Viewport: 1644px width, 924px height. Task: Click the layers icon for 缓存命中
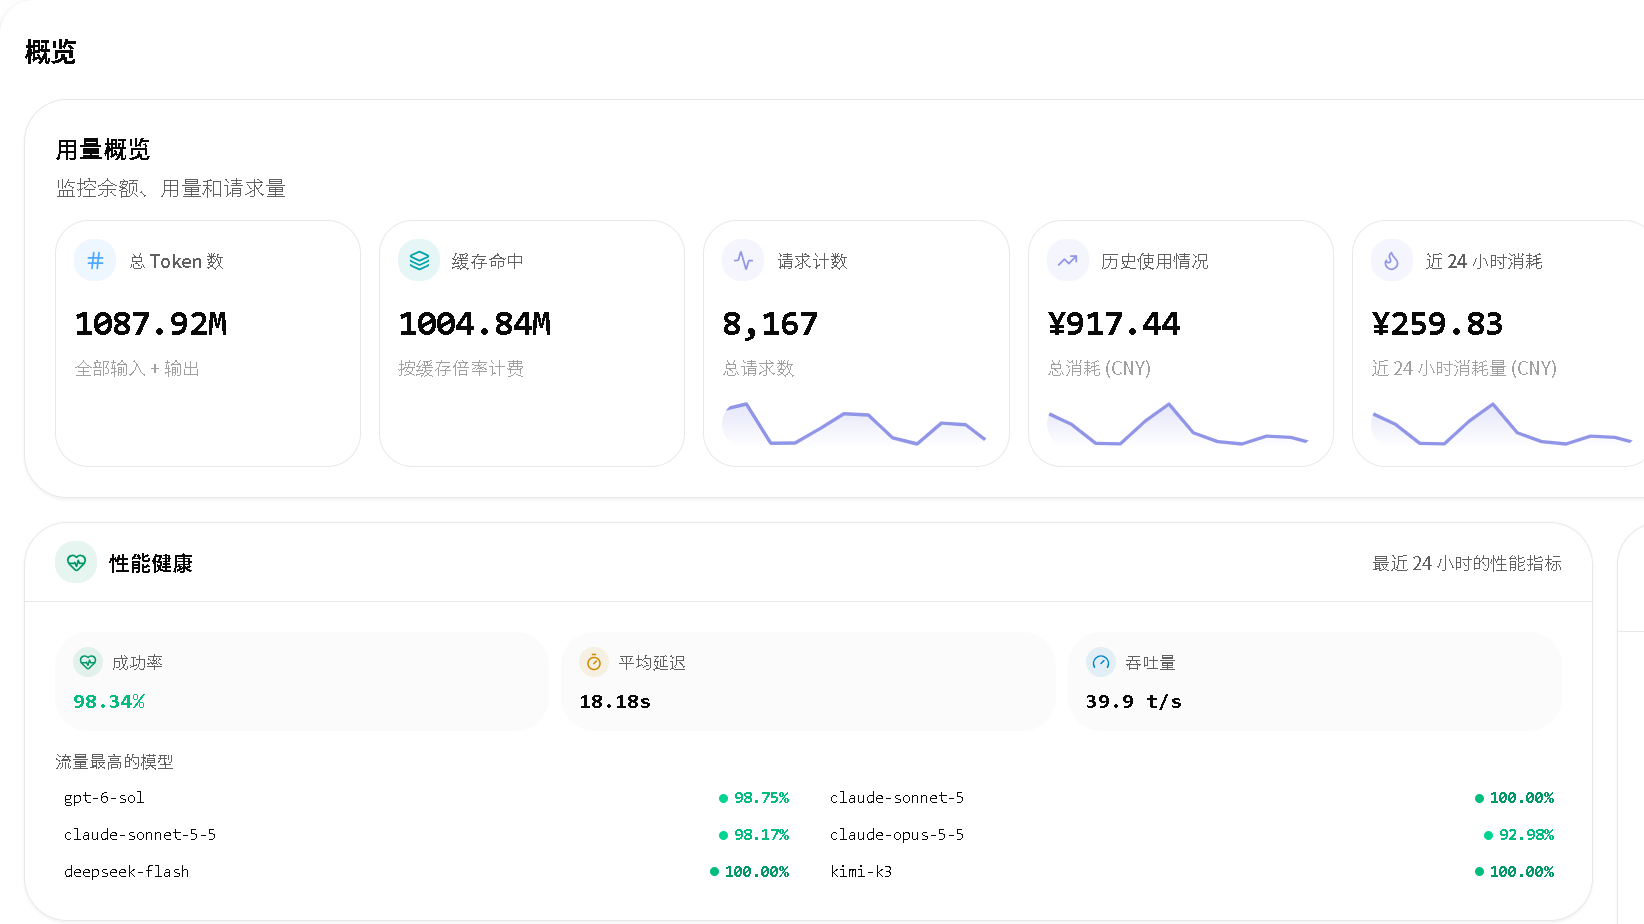tap(419, 261)
